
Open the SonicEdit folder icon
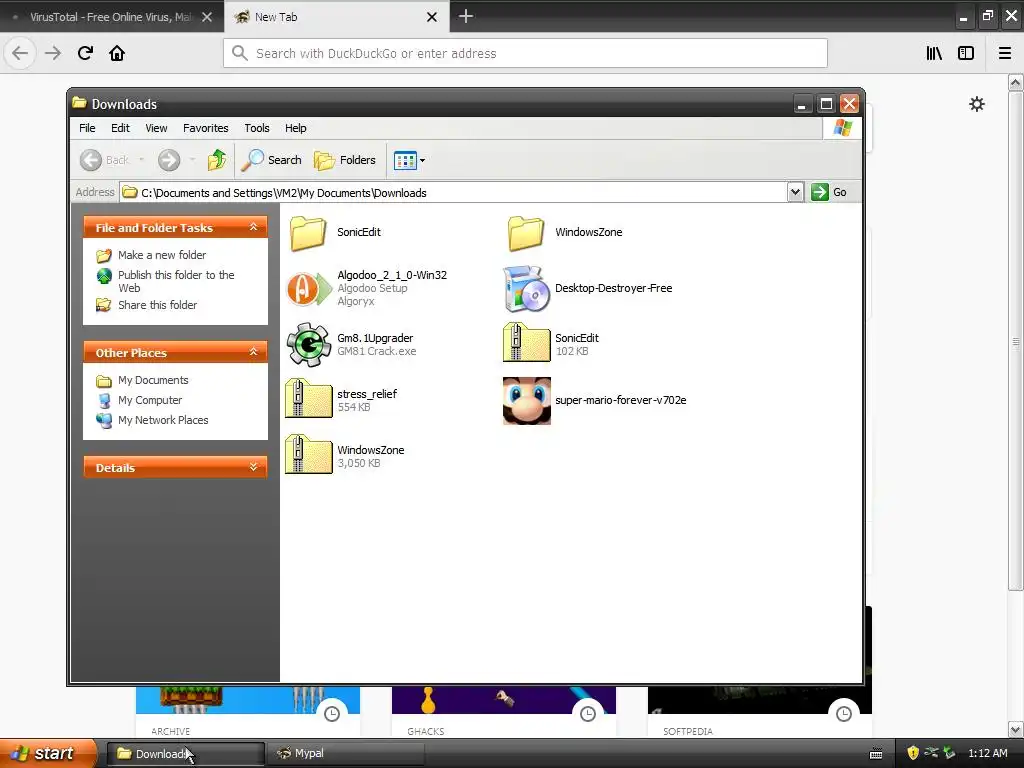coord(308,232)
